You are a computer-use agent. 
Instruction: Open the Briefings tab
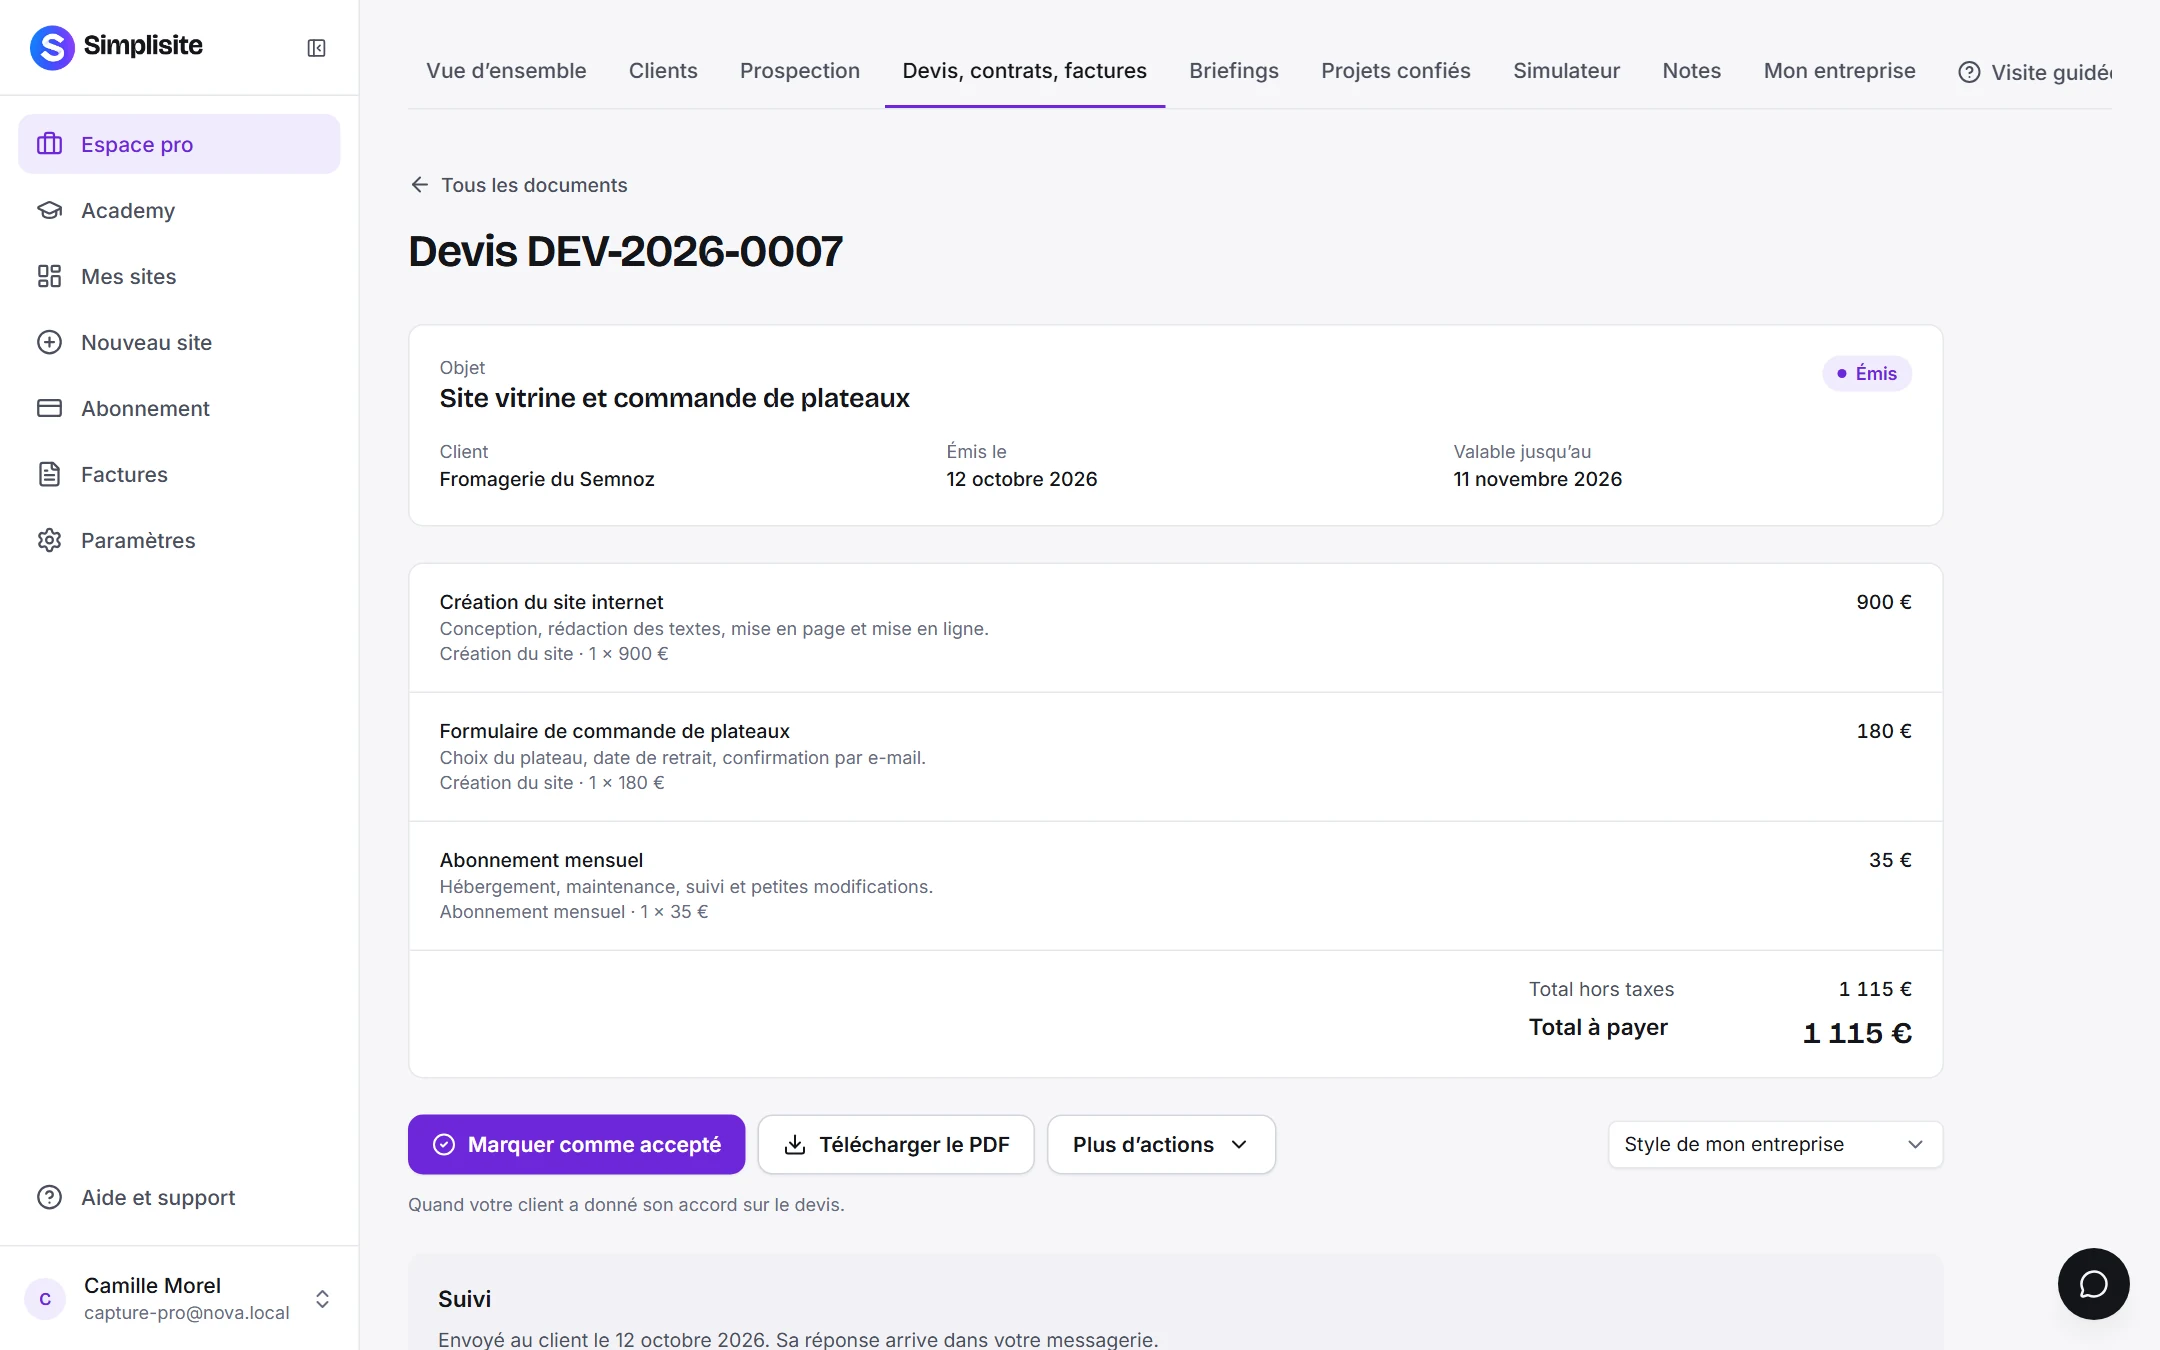click(x=1234, y=71)
